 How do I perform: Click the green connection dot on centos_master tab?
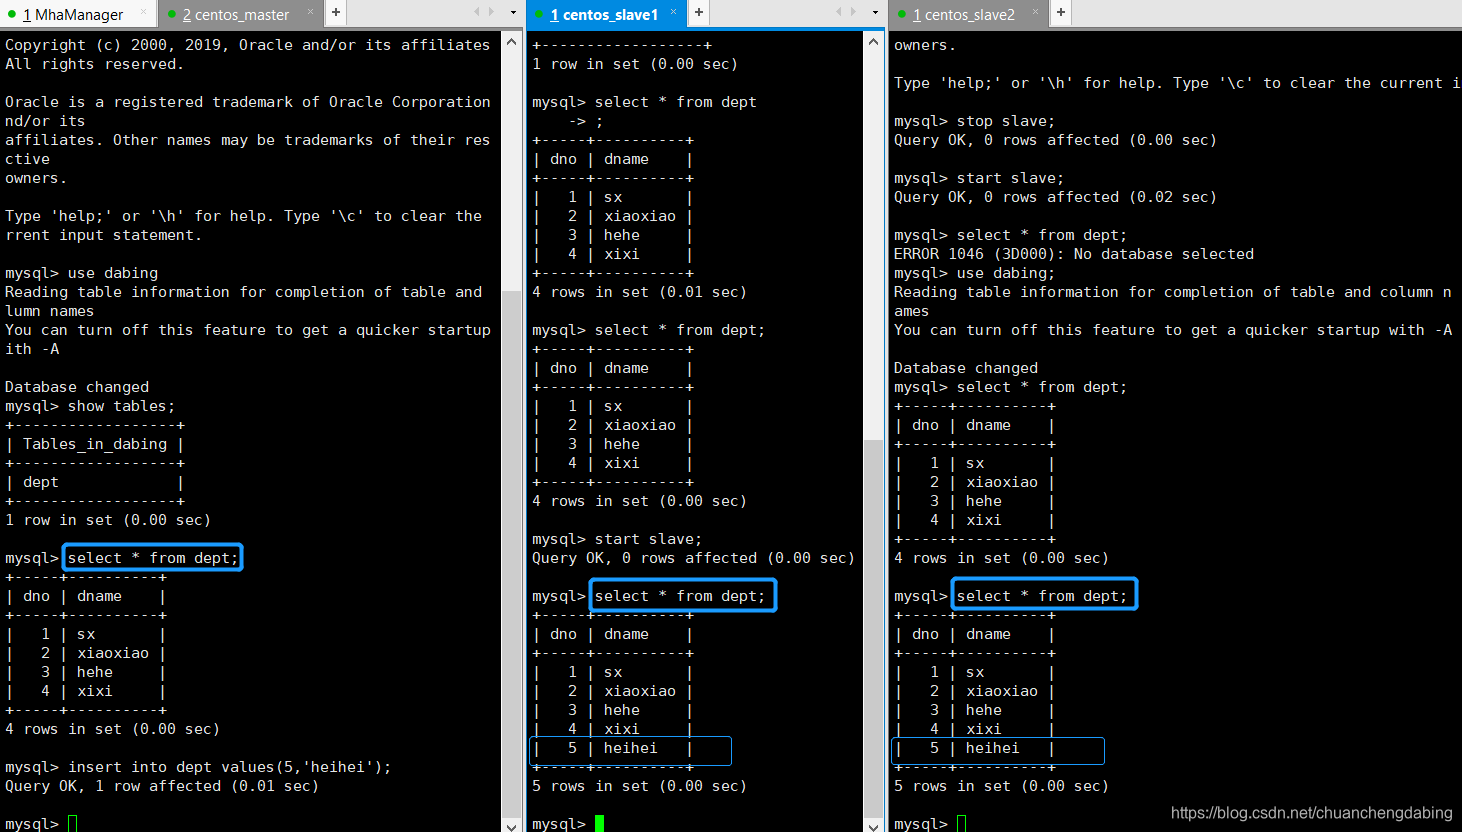pyautogui.click(x=172, y=14)
